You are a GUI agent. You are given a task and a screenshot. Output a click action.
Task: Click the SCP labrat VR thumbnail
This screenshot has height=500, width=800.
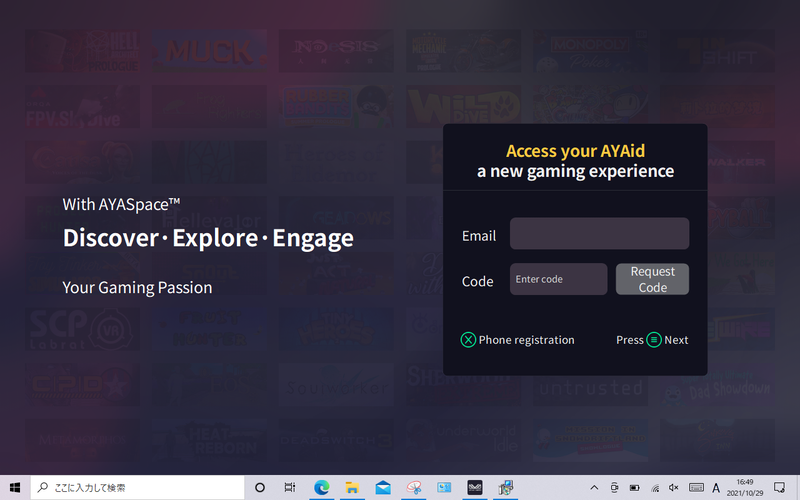click(x=83, y=329)
